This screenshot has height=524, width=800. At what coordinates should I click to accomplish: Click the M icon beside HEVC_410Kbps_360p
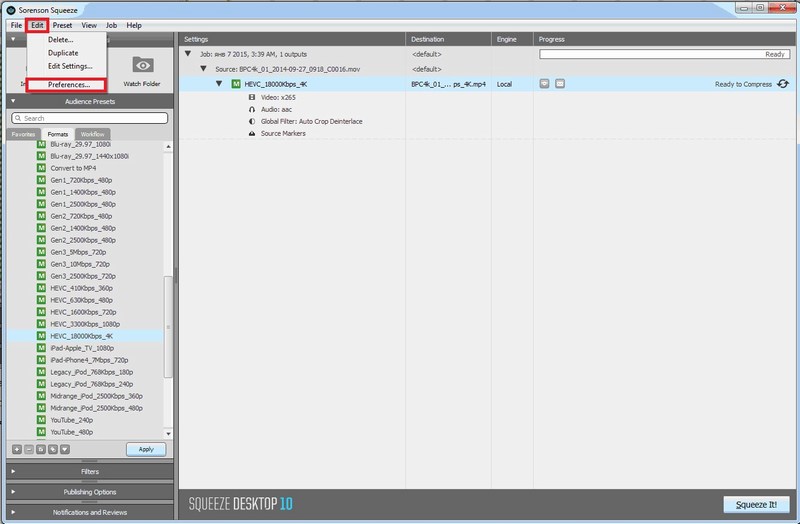(x=41, y=288)
